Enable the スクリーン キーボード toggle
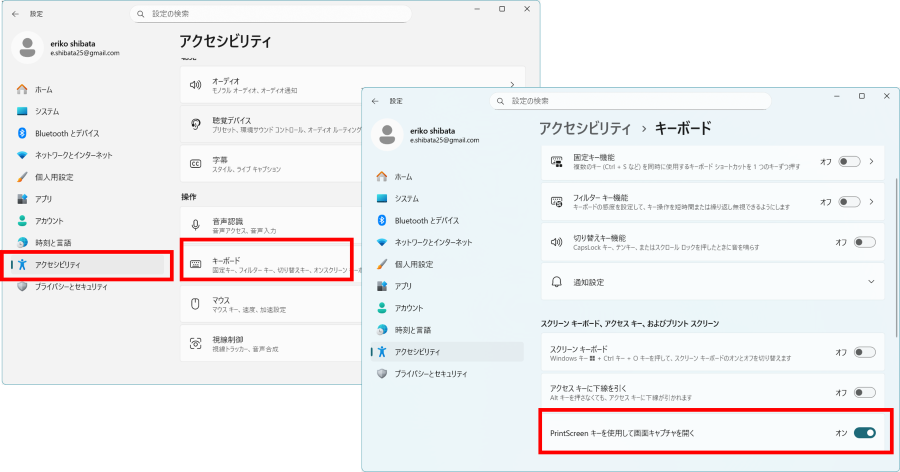Screen dimensions: 900x472 [864, 353]
